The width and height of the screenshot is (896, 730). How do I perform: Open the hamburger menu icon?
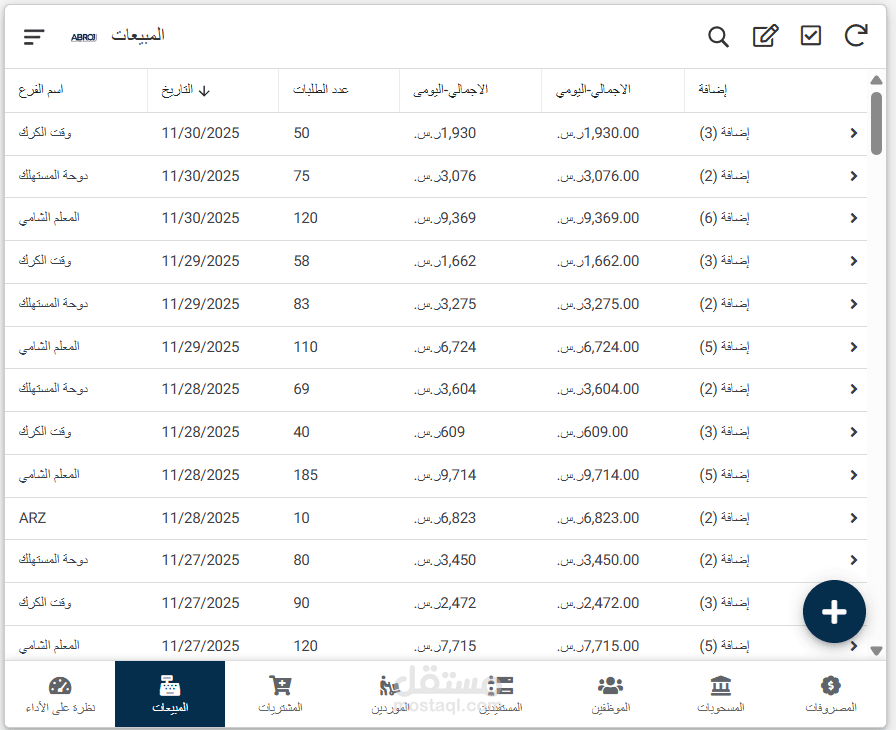click(34, 37)
